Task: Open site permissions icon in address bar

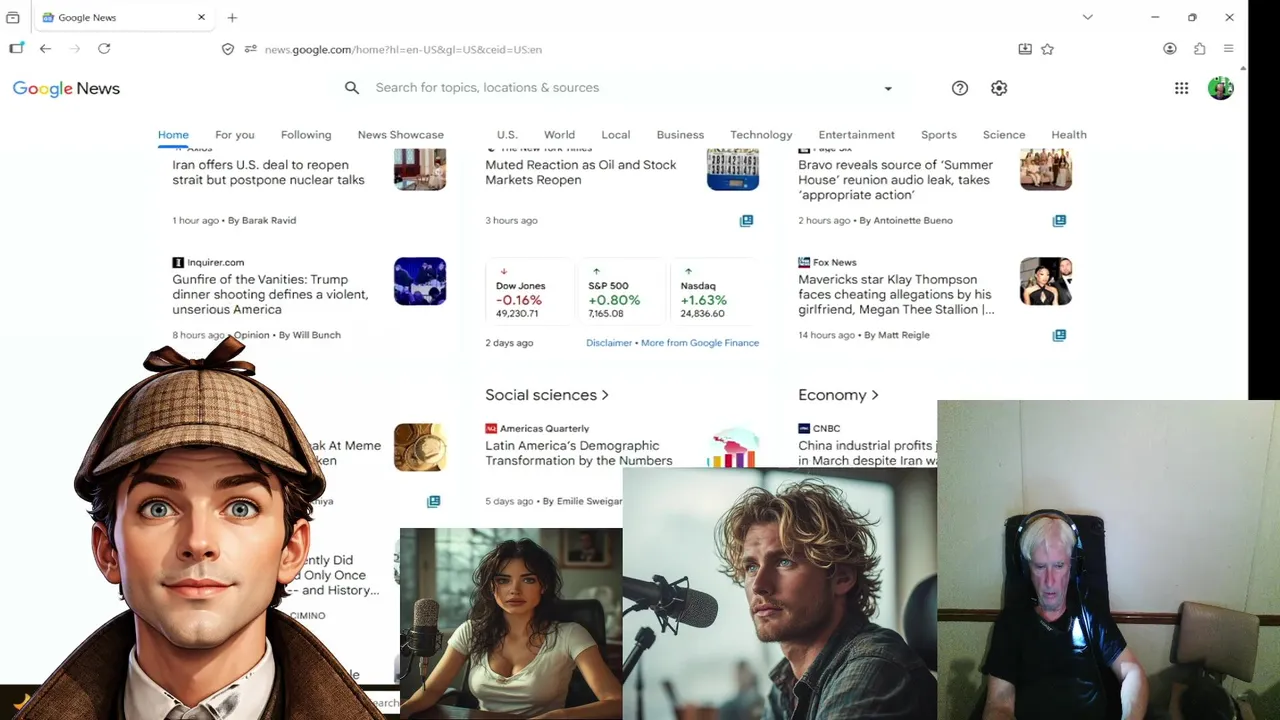Action: (250, 49)
